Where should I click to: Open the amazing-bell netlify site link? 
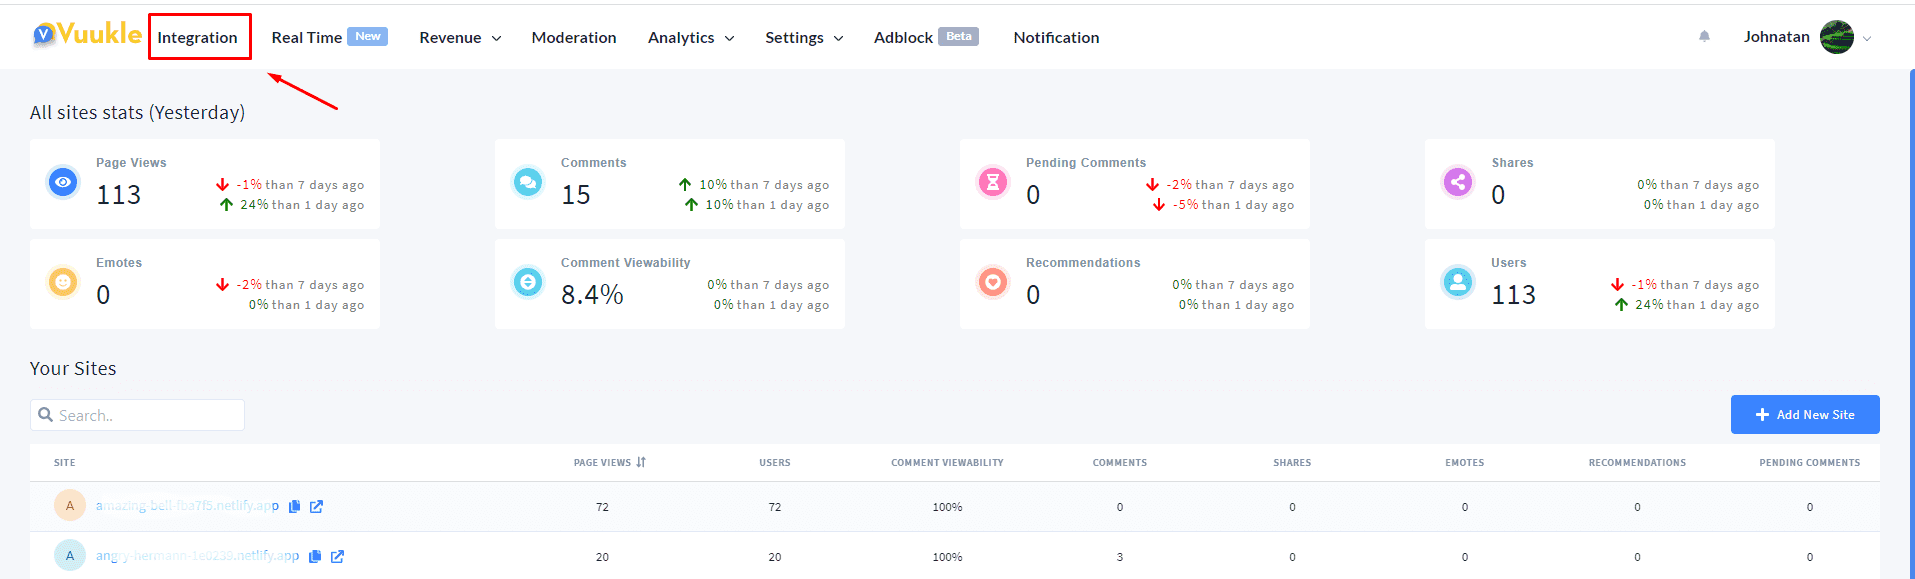pyautogui.click(x=187, y=505)
